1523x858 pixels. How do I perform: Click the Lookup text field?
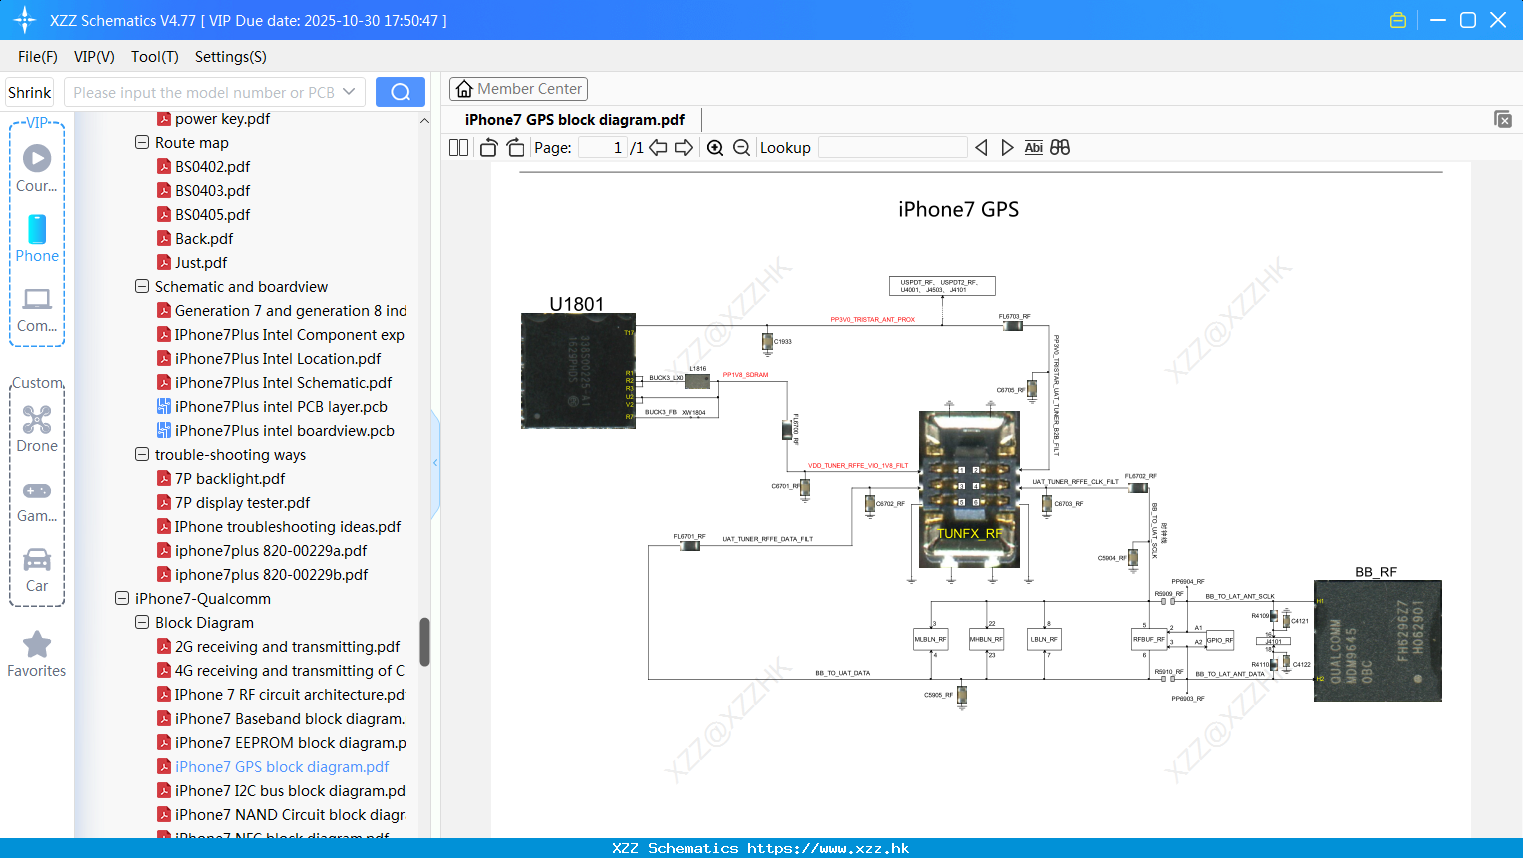click(x=892, y=148)
